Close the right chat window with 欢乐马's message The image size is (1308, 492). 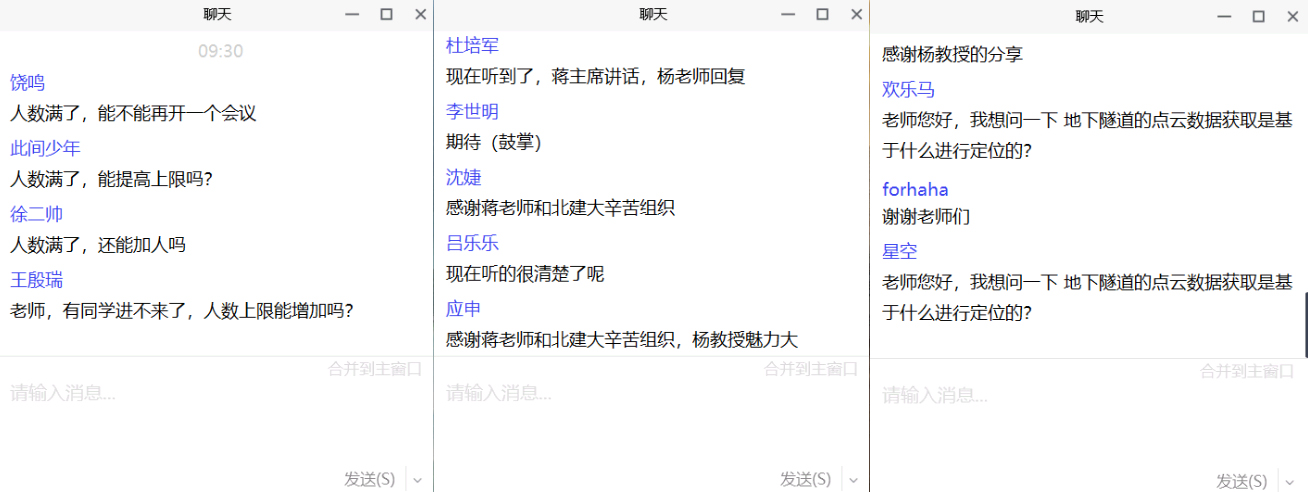(1293, 16)
